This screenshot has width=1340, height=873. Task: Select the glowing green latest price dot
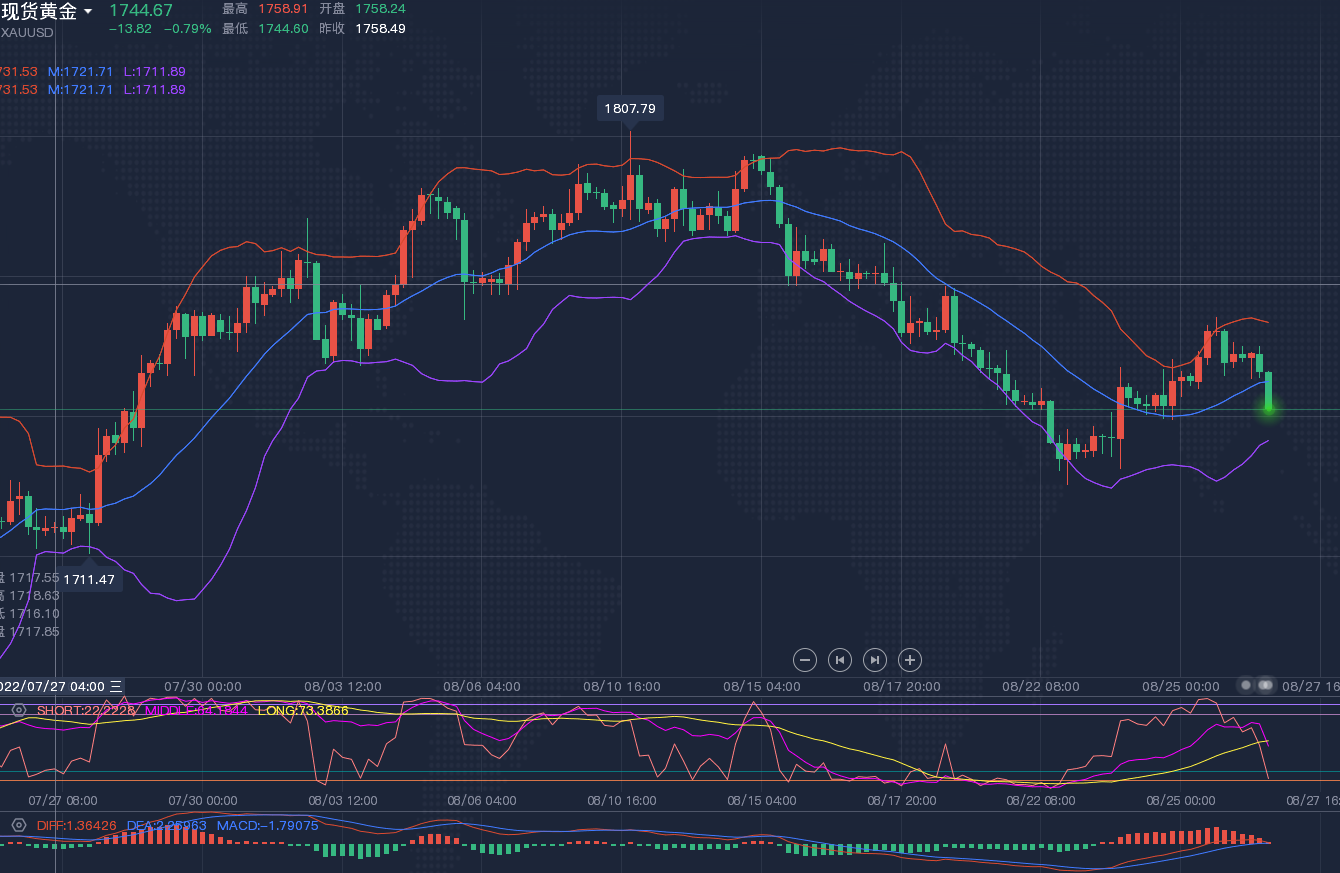pyautogui.click(x=1269, y=407)
